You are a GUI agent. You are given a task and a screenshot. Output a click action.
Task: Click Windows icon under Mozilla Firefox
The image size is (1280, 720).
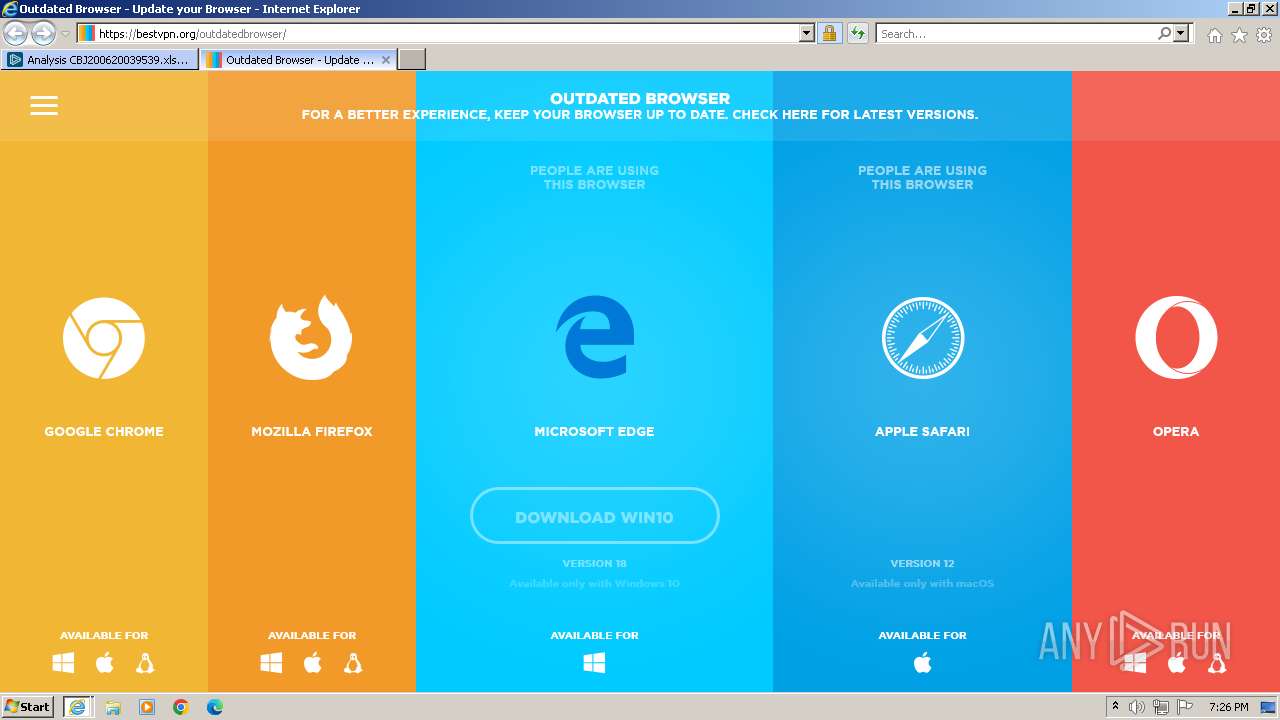click(271, 663)
